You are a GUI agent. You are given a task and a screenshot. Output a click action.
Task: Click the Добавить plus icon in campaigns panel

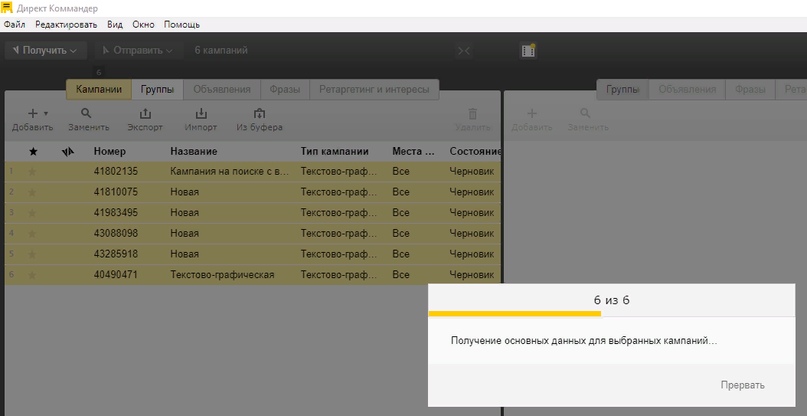[32, 113]
